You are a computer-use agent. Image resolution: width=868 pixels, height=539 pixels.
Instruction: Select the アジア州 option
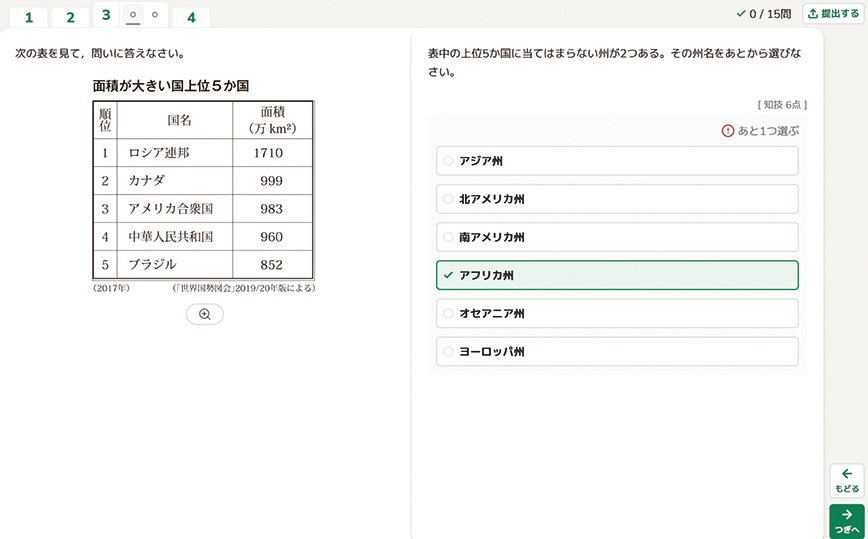point(617,161)
